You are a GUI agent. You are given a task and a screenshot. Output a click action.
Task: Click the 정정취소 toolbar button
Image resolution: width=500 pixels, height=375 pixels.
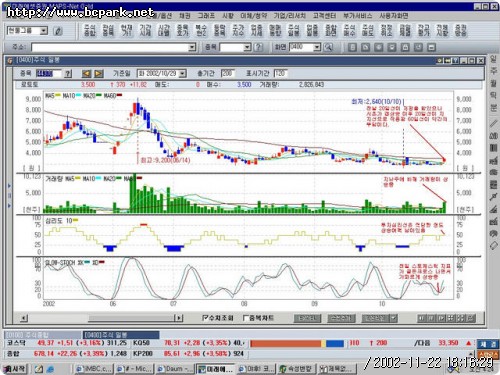click(387, 31)
